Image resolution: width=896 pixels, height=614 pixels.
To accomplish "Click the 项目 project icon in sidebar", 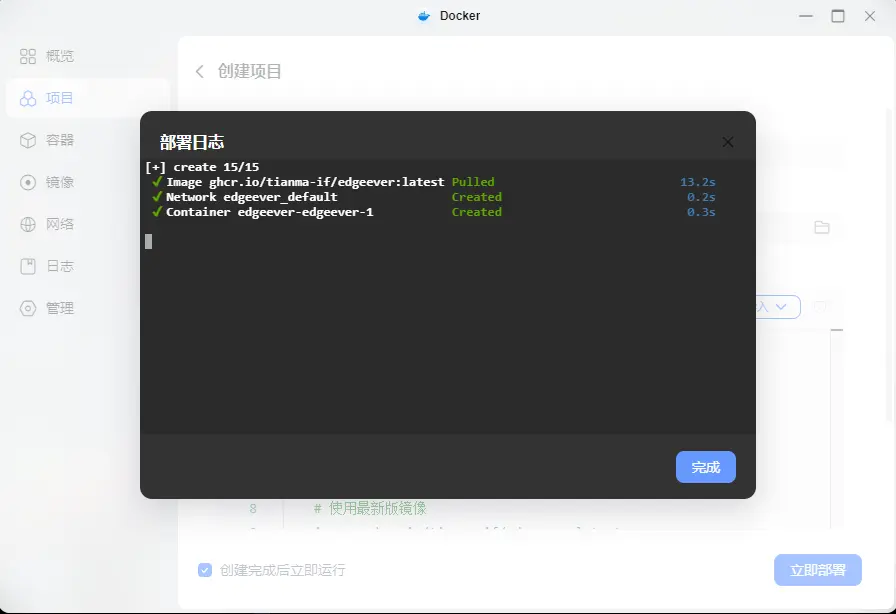I will coord(27,98).
